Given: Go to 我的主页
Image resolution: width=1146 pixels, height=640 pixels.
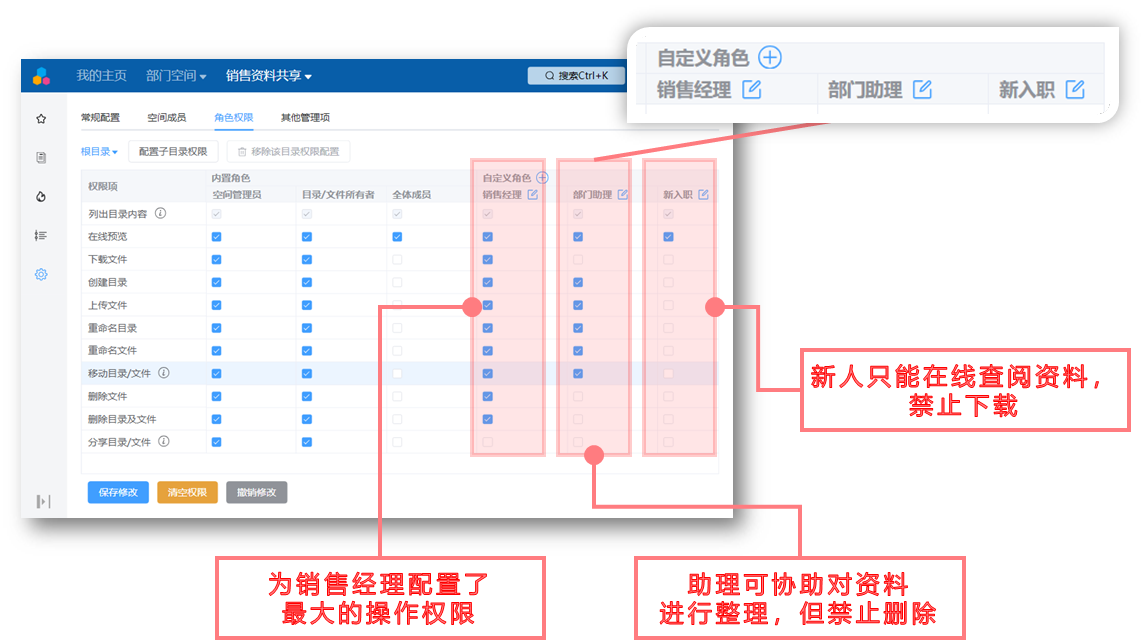Looking at the screenshot, I should [102, 75].
